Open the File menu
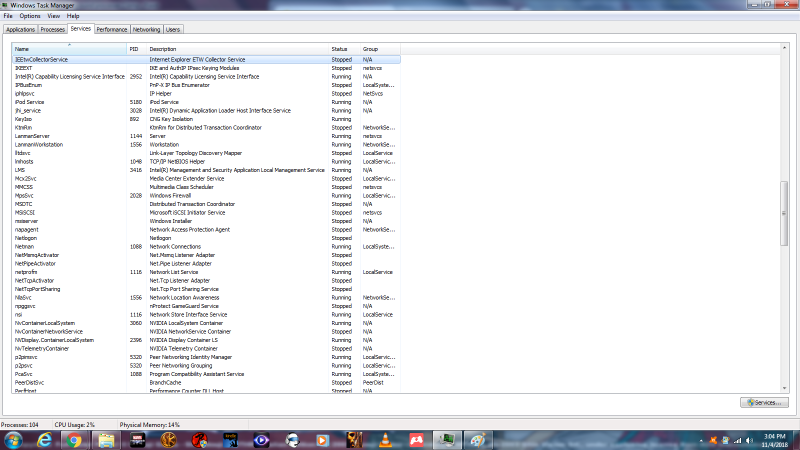The width and height of the screenshot is (800, 450). click(8, 16)
